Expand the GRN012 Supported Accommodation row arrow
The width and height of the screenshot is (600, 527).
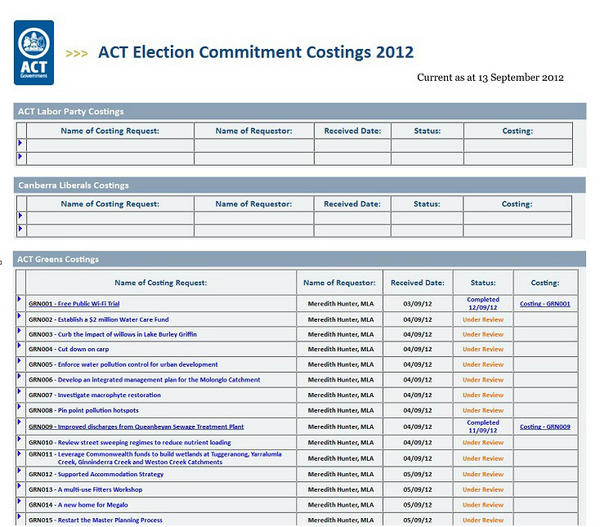coord(20,470)
